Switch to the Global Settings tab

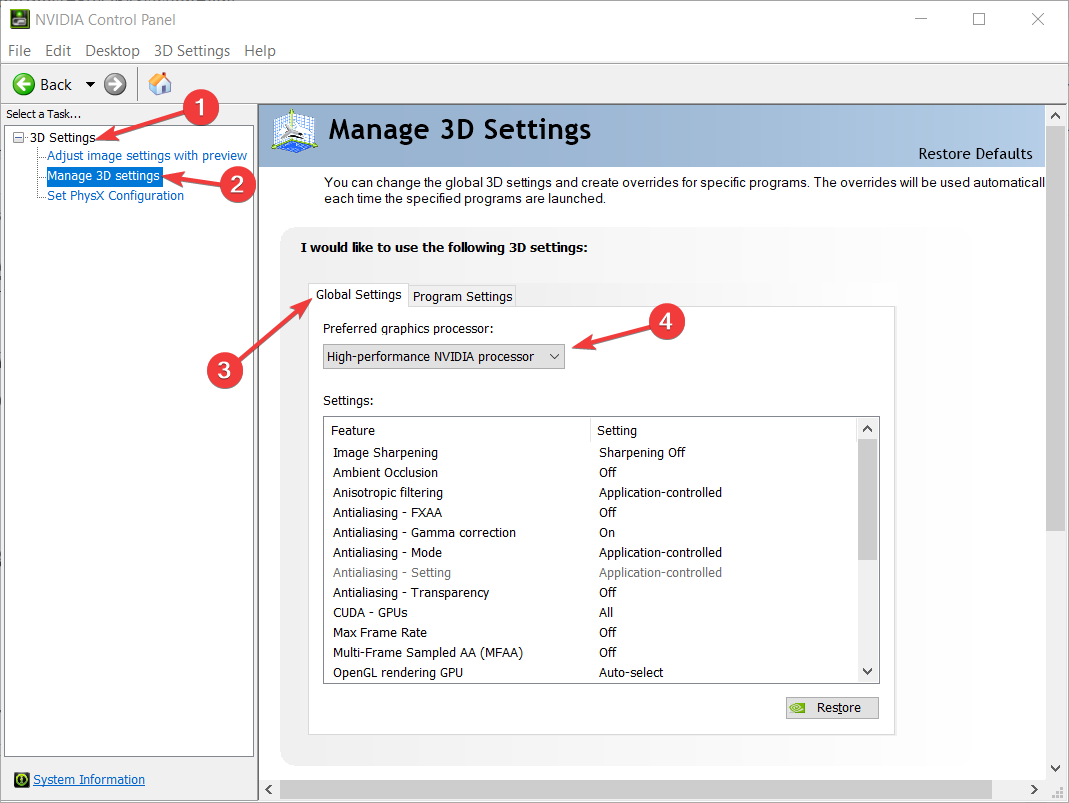tap(359, 294)
